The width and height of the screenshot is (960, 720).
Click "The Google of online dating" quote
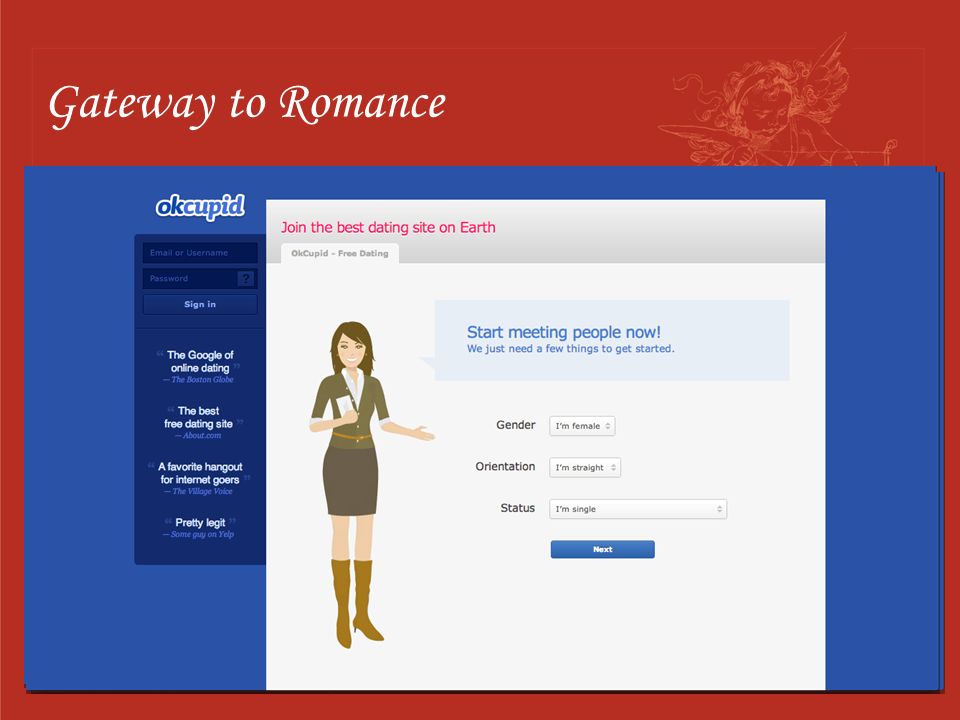[x=200, y=361]
